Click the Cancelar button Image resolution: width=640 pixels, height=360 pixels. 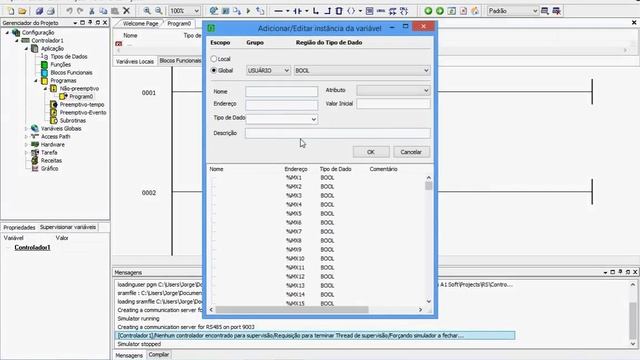tap(411, 152)
